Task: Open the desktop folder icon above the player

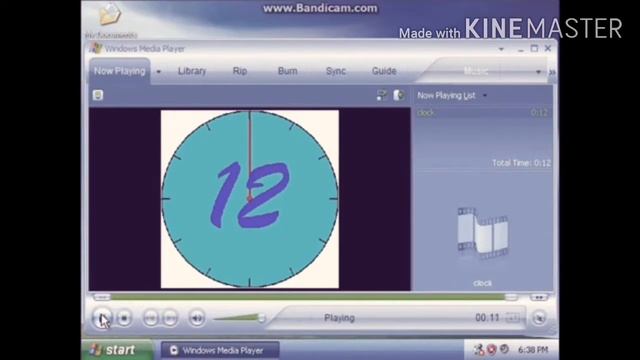Action: click(x=109, y=15)
